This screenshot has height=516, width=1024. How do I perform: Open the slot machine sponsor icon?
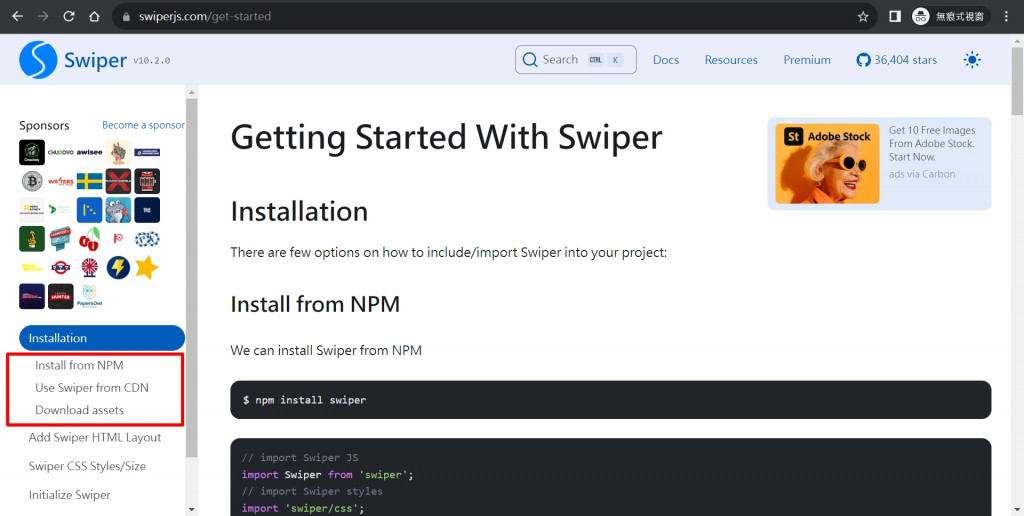(x=147, y=181)
